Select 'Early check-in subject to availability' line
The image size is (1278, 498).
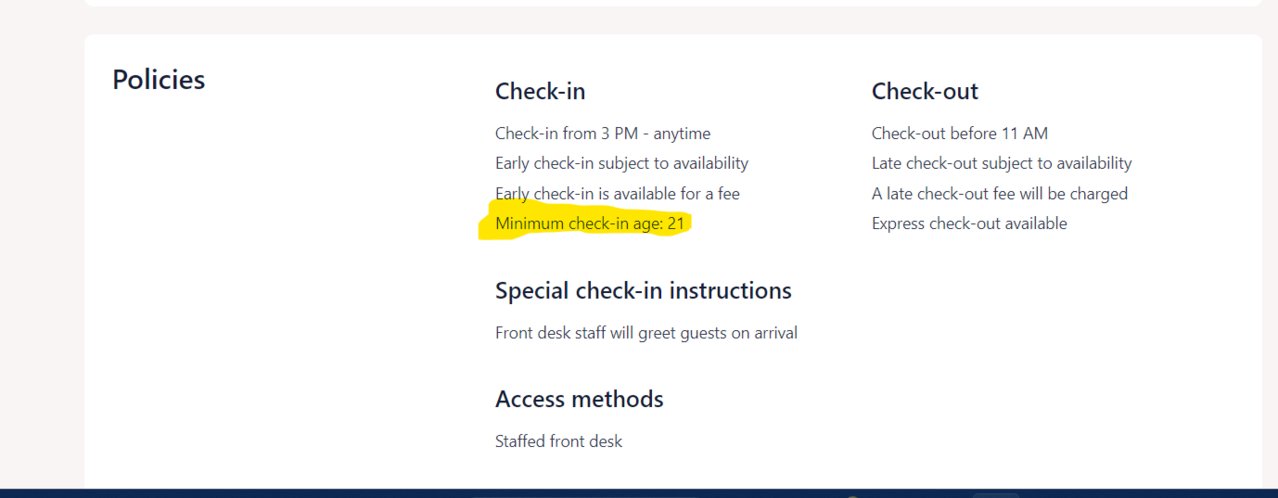coord(622,163)
